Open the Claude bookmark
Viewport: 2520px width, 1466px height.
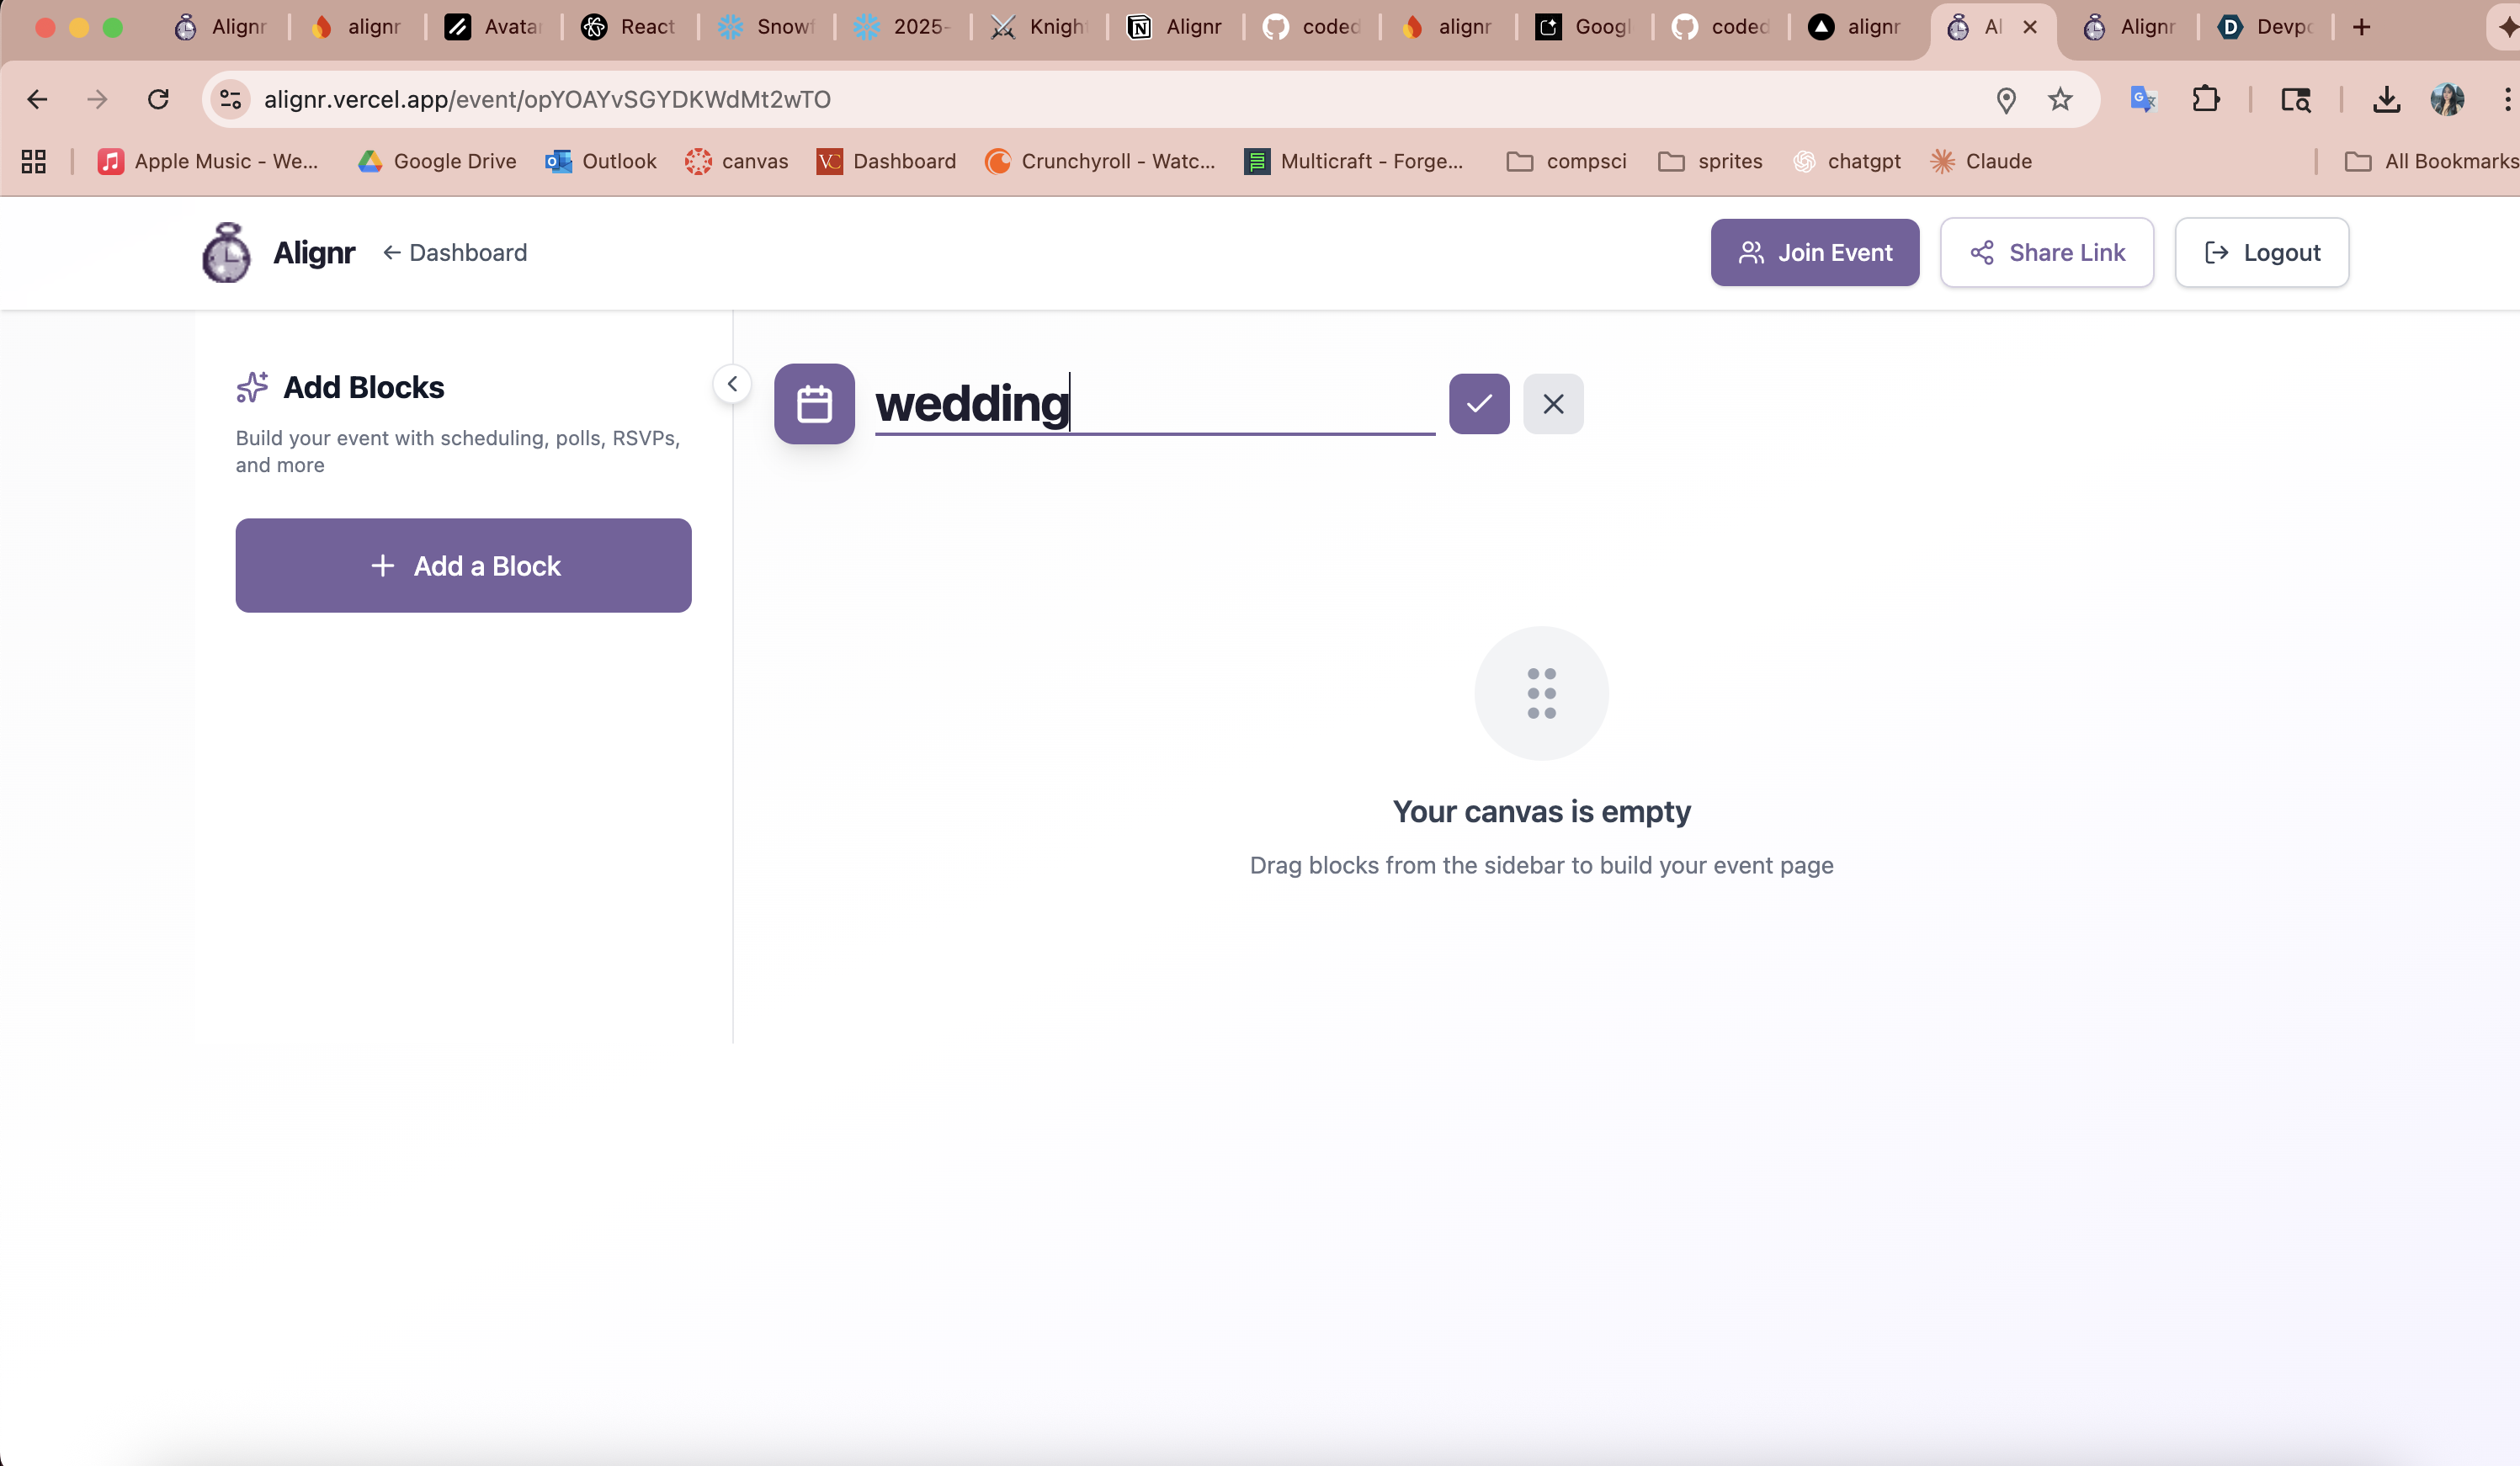point(1980,161)
